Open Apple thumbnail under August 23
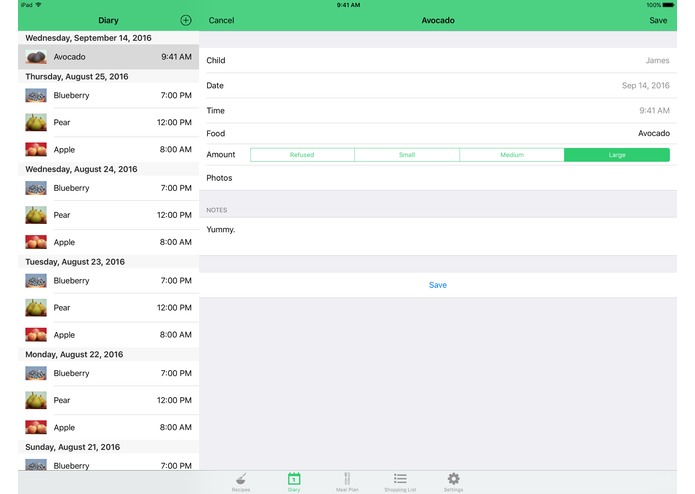The height and width of the screenshot is (494, 695). coord(36,335)
